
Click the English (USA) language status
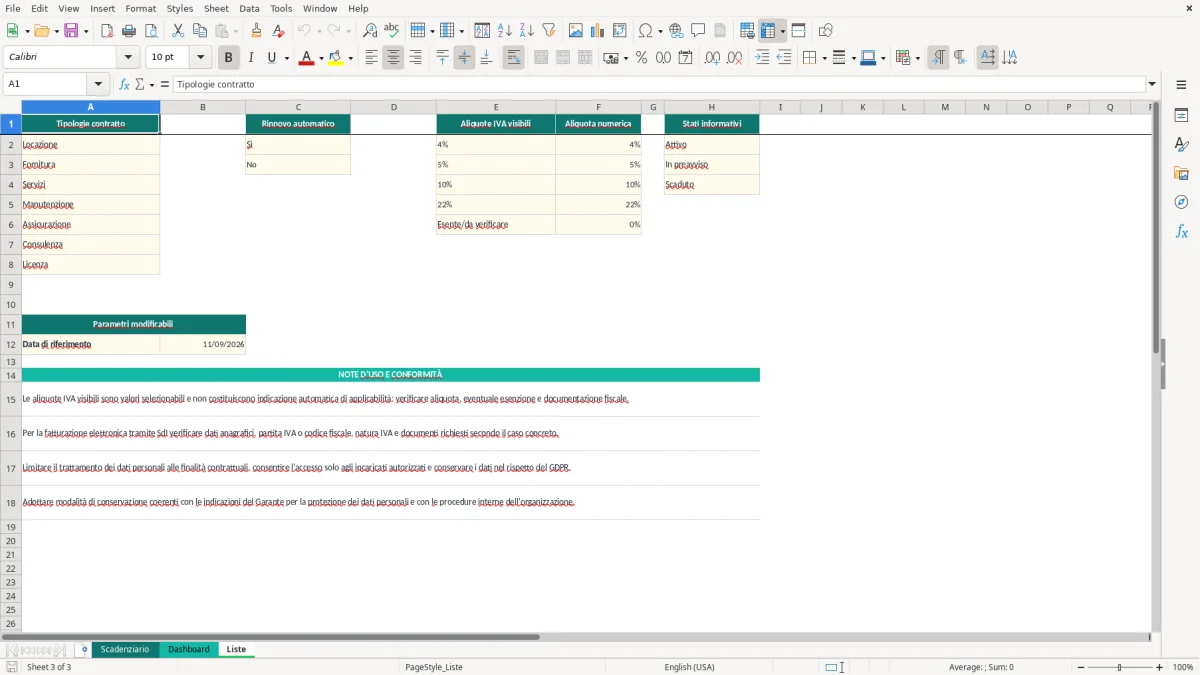pyautogui.click(x=689, y=667)
